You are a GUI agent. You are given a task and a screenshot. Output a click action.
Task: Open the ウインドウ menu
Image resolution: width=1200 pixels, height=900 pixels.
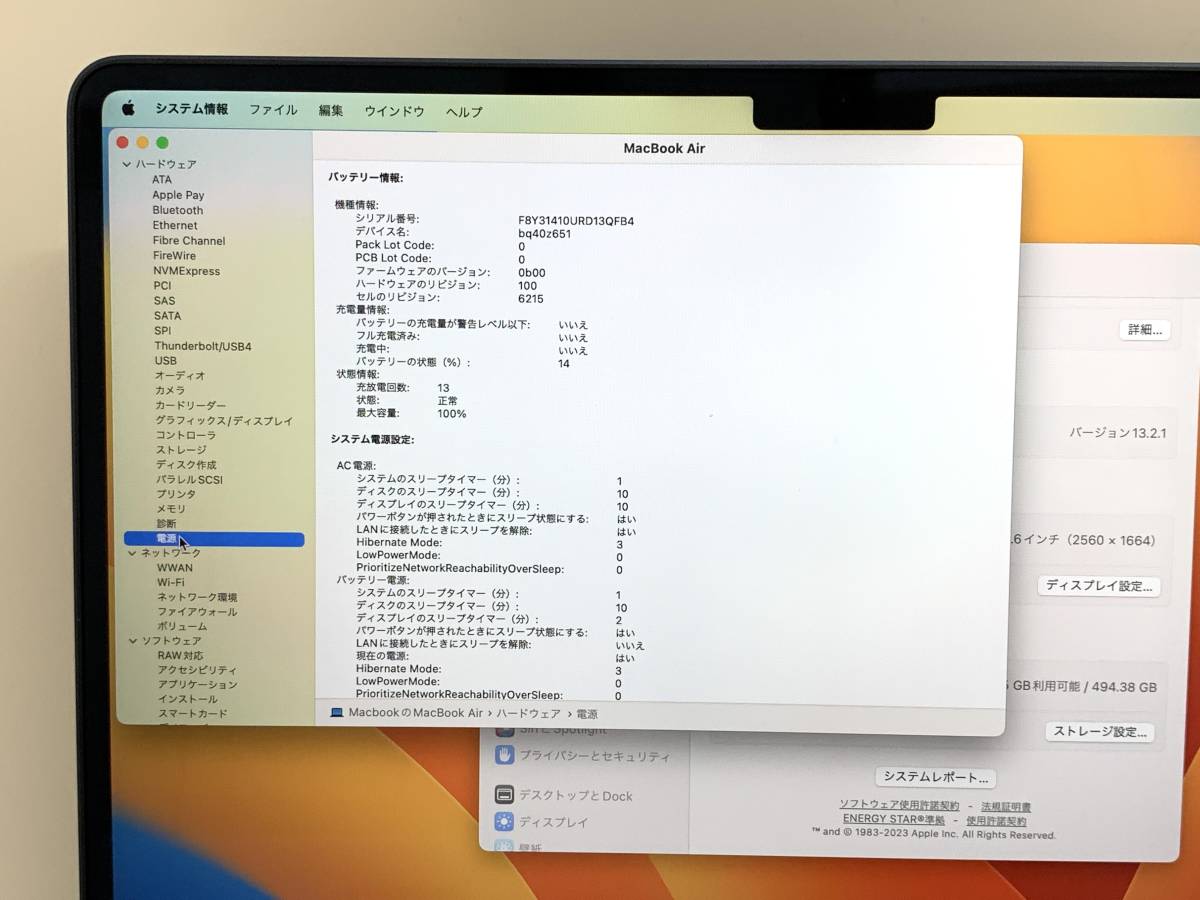point(394,111)
